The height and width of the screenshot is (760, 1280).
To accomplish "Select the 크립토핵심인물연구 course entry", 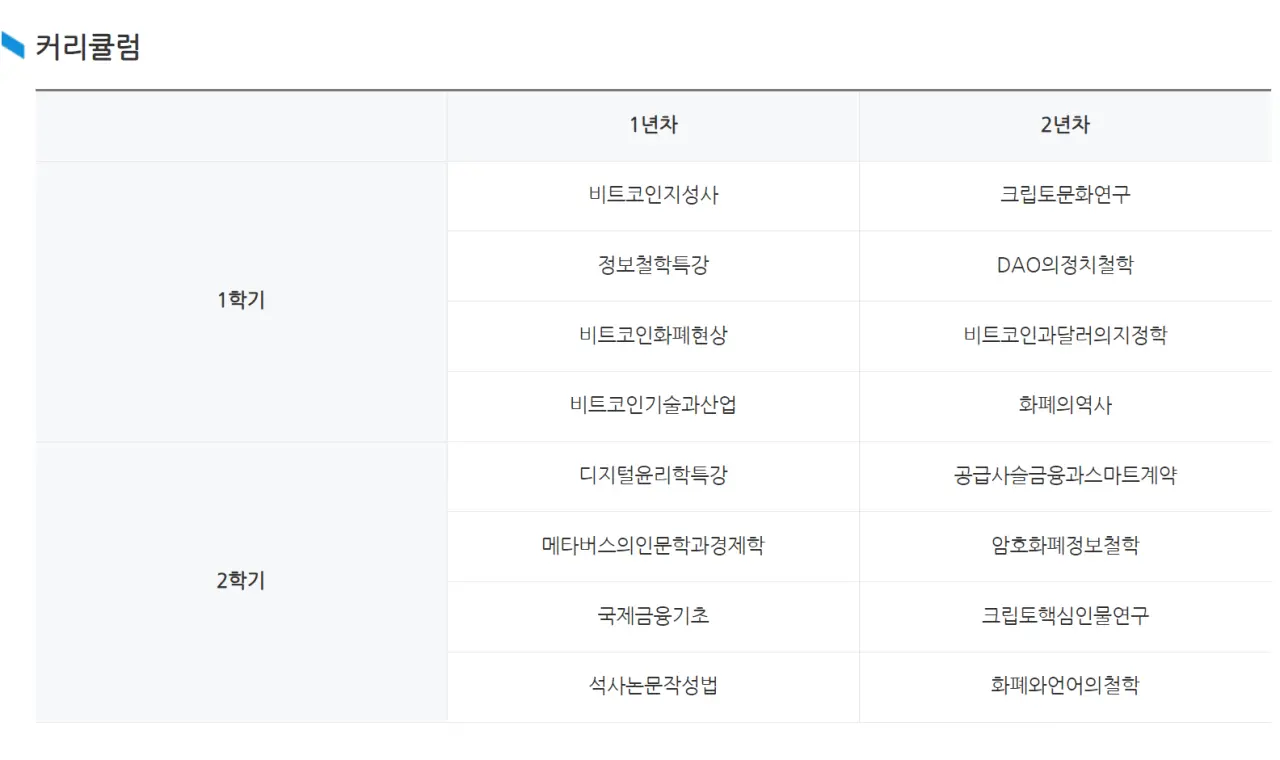I will 1065,615.
